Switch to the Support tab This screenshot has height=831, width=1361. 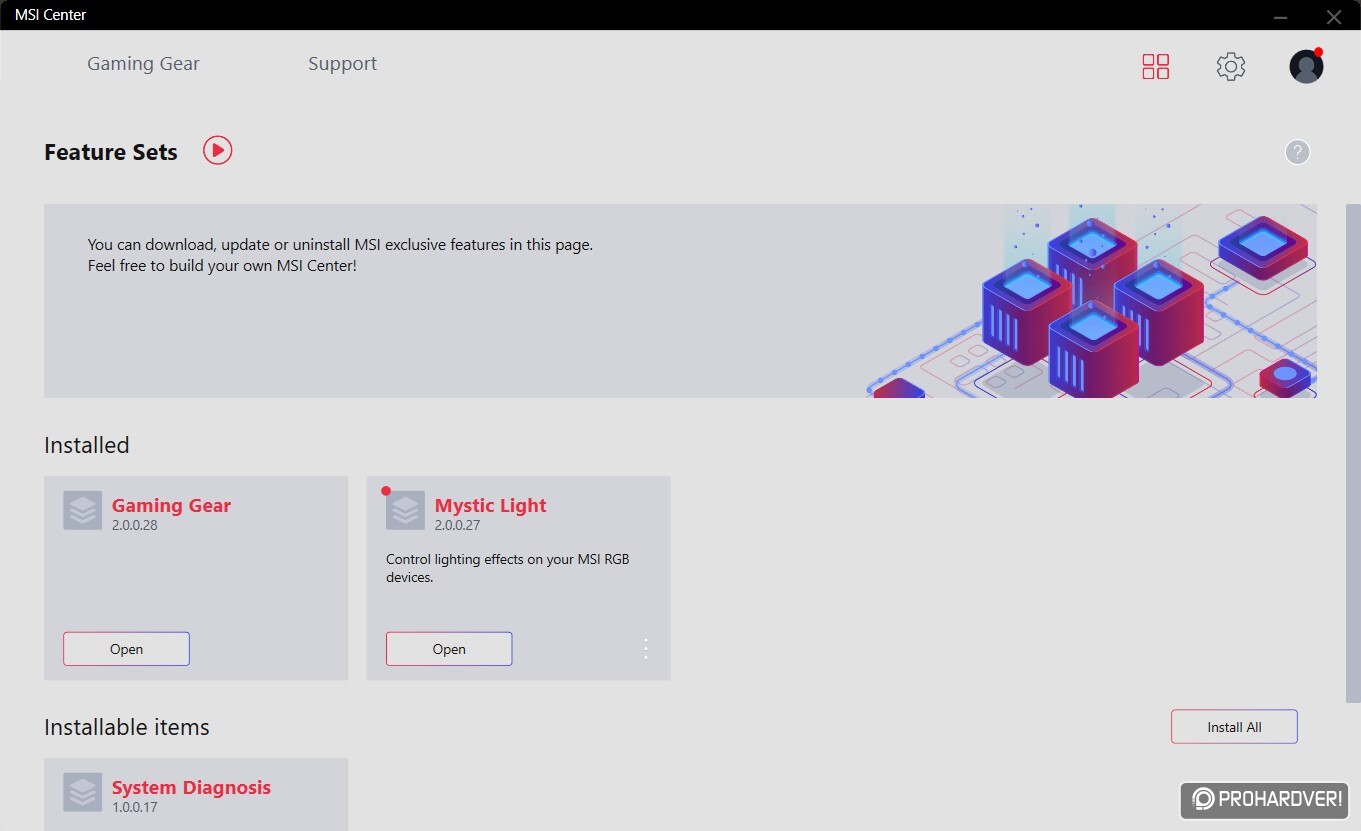click(x=342, y=64)
